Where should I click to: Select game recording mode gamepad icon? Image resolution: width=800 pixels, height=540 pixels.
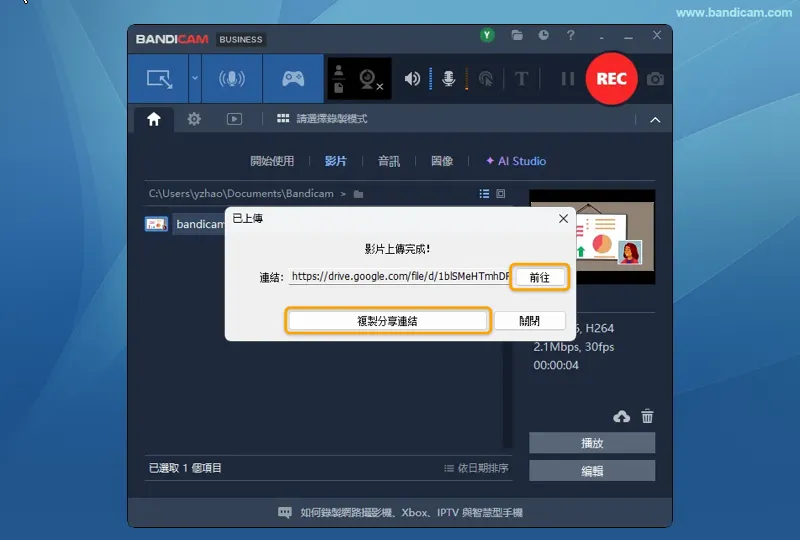coord(293,79)
